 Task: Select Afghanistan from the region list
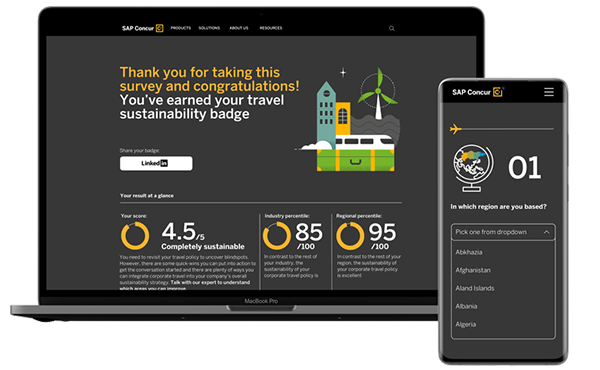(x=473, y=270)
